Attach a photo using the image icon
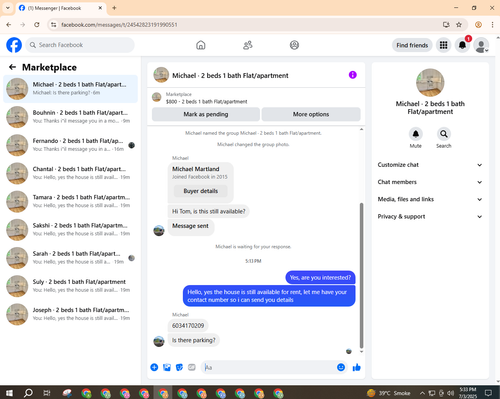500x399 pixels. (167, 367)
